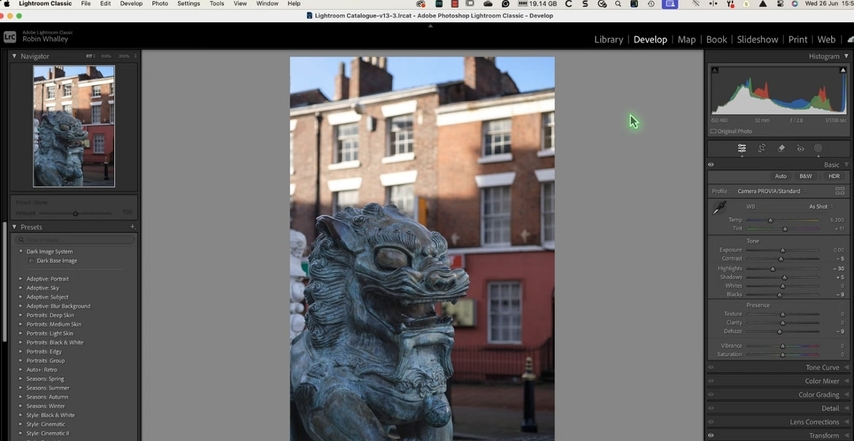
Task: Click the Auto tone button
Action: click(781, 176)
